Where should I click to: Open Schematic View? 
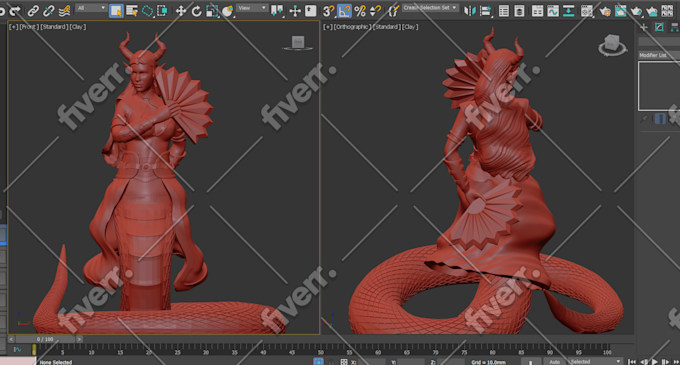pyautogui.click(x=569, y=11)
